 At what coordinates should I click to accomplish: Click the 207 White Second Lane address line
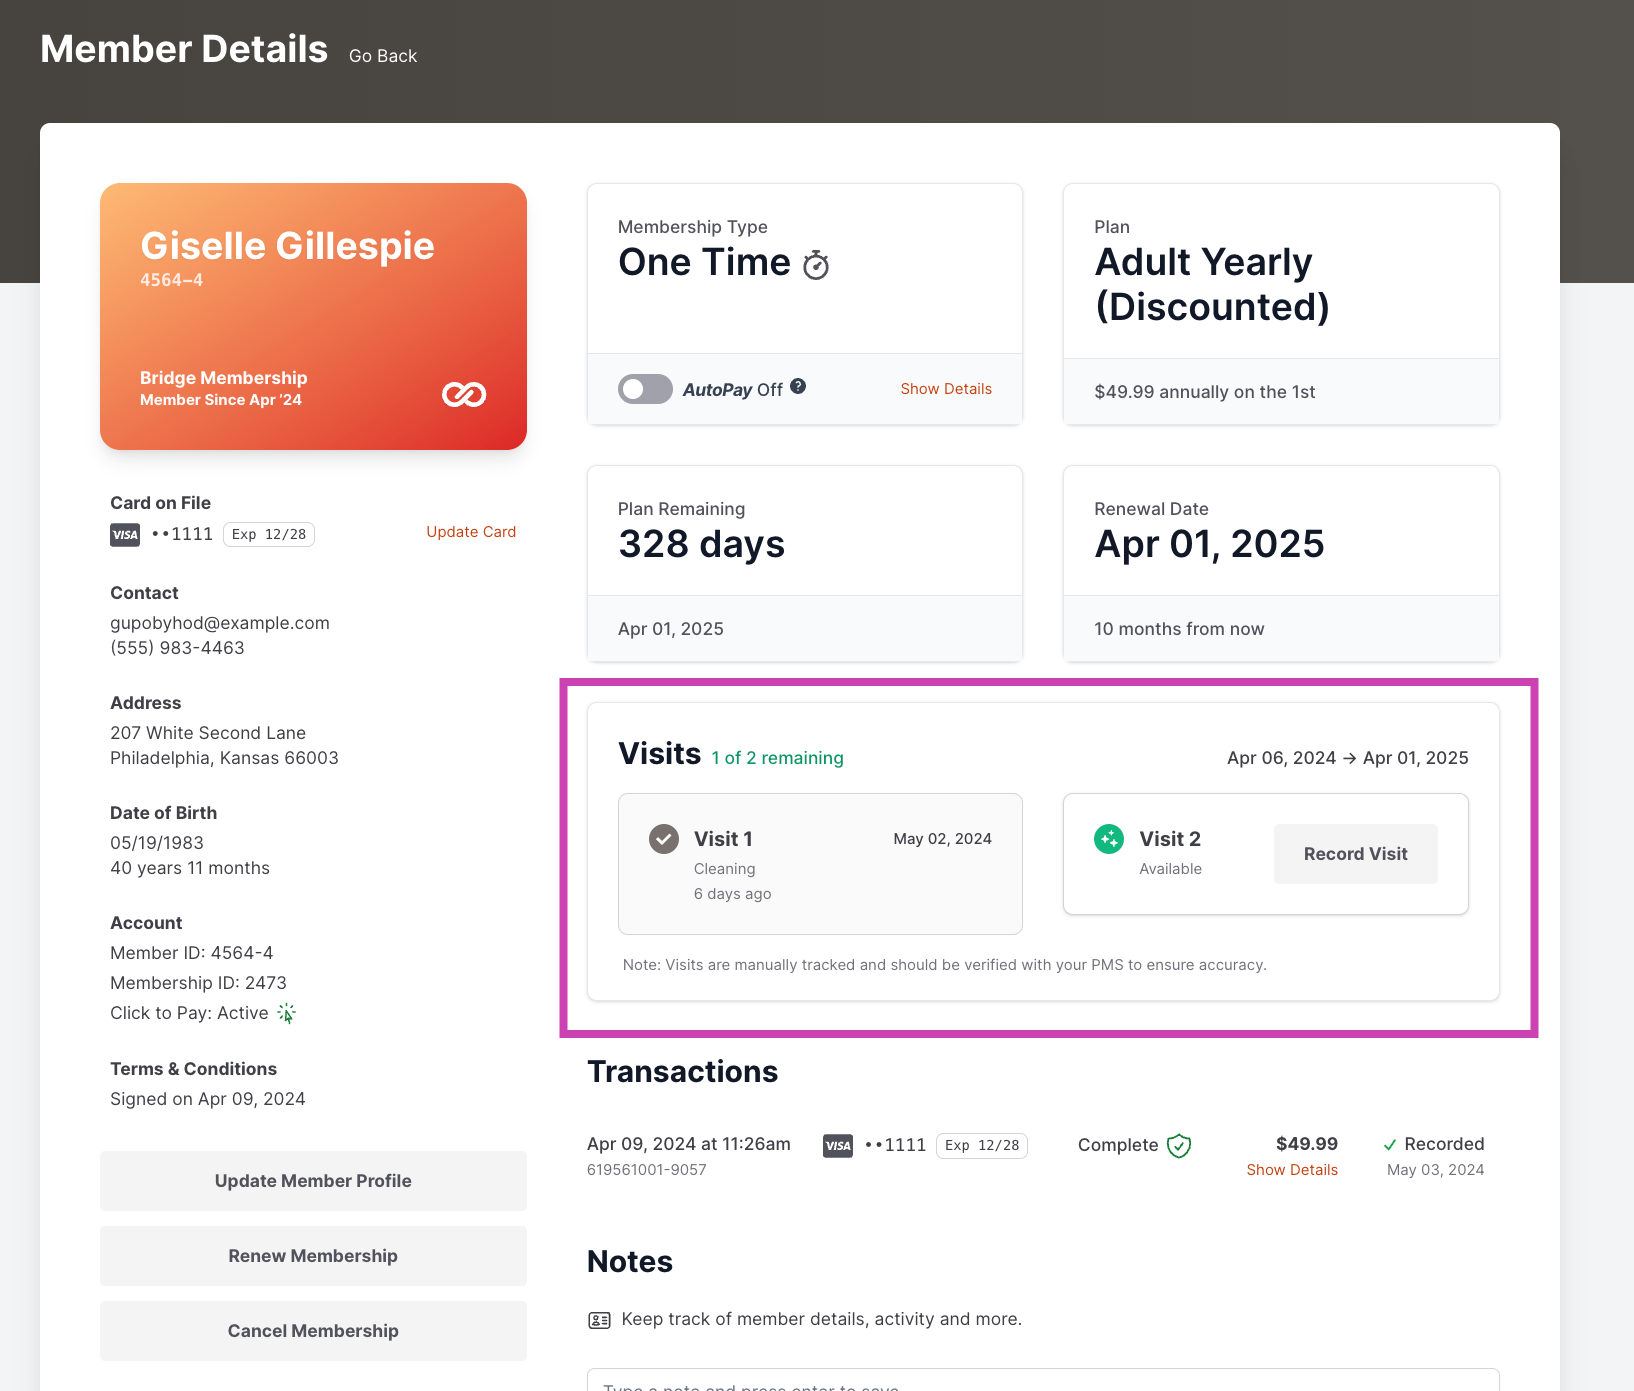tap(208, 733)
